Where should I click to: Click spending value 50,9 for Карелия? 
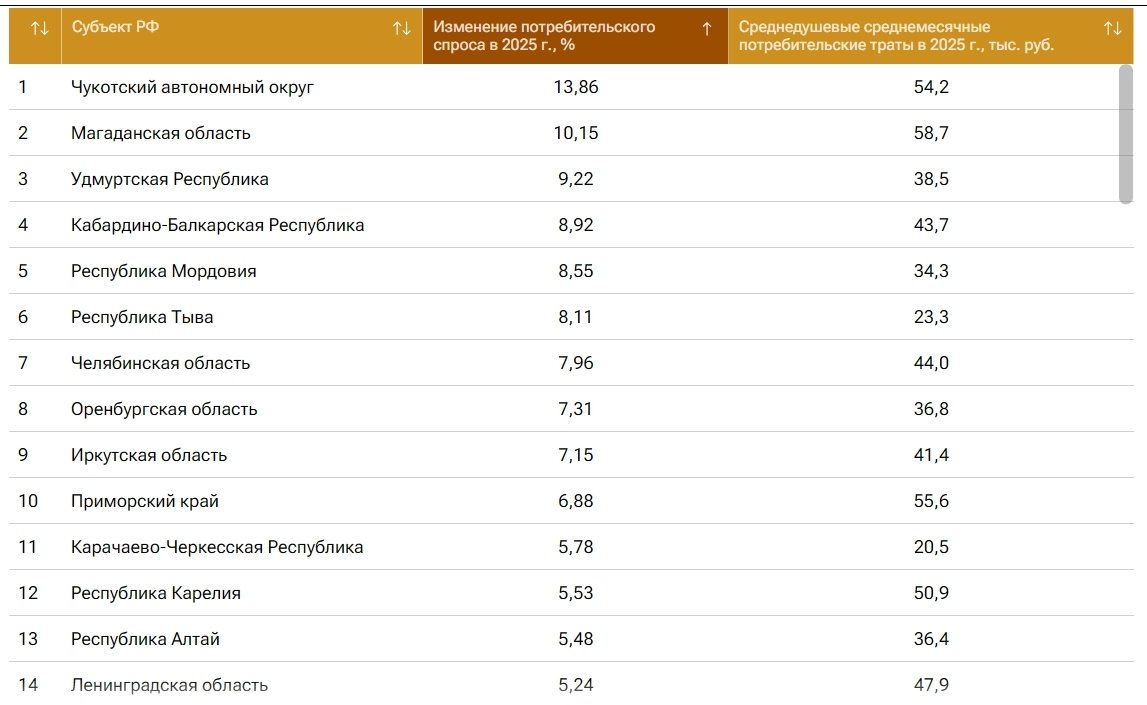point(930,593)
